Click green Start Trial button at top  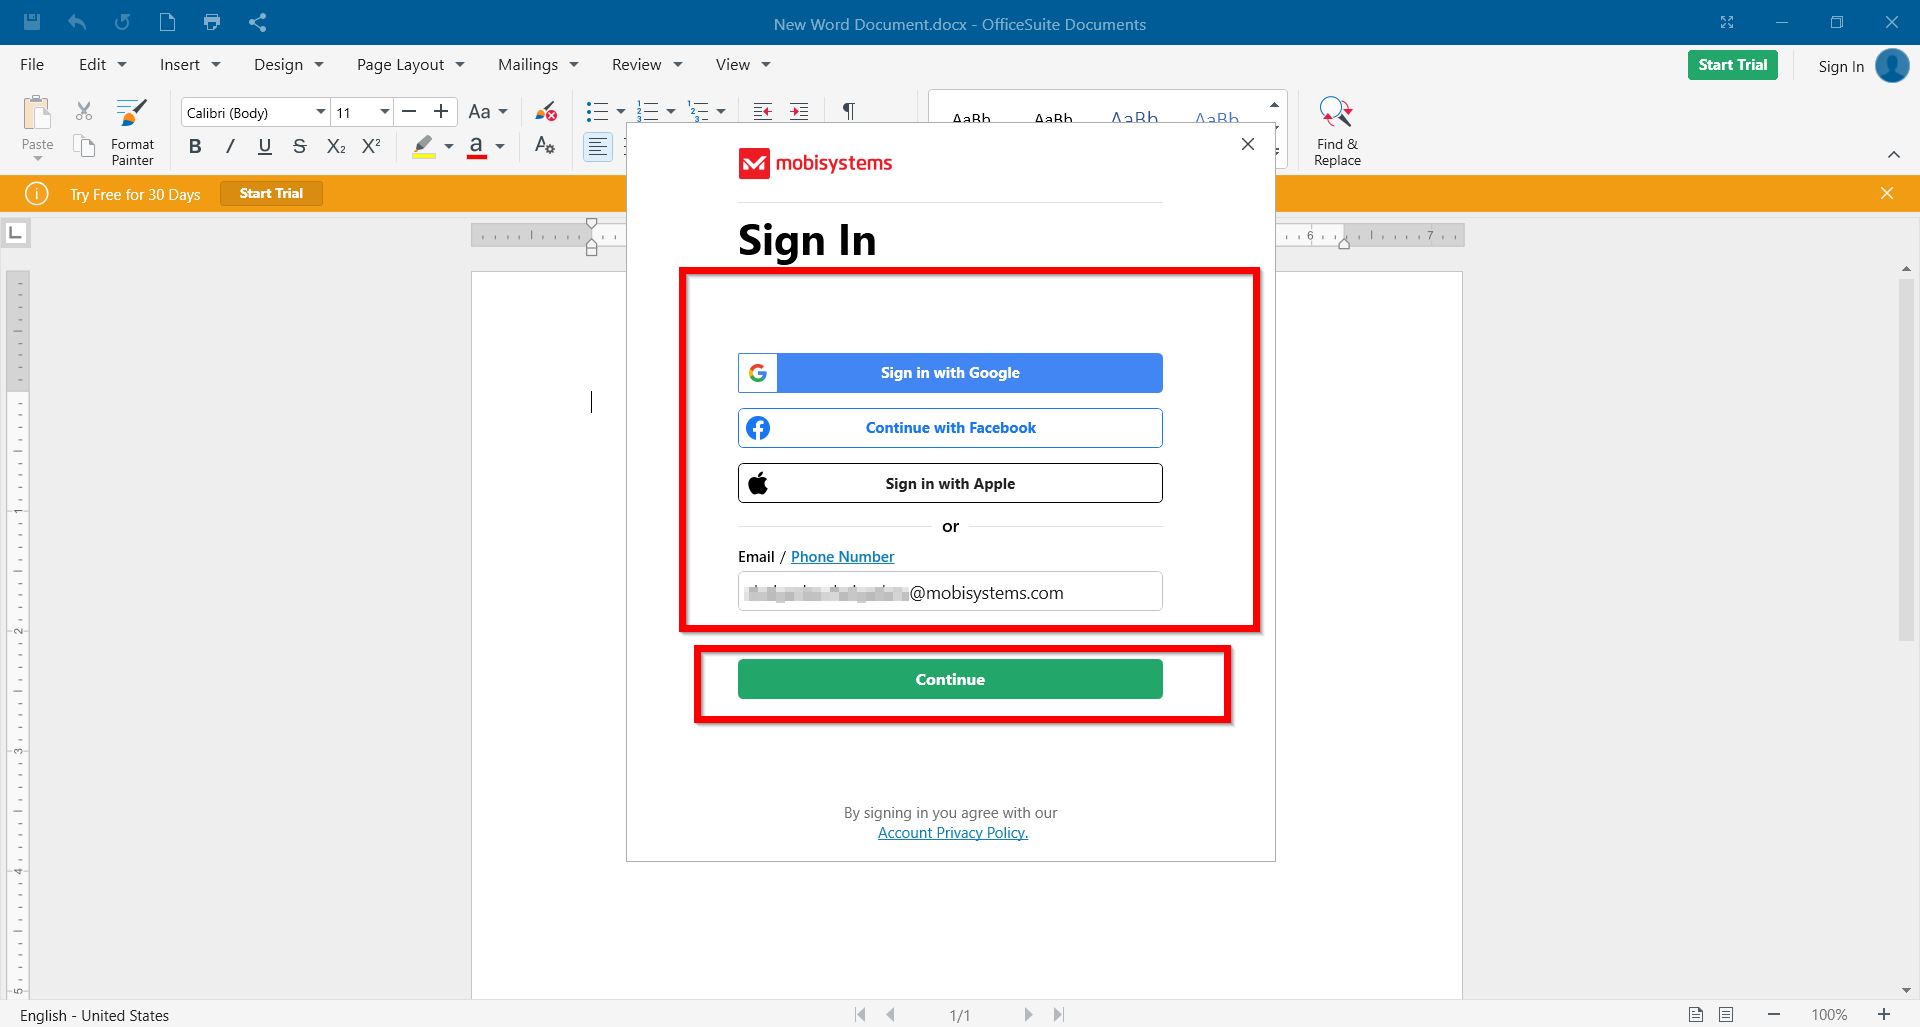click(x=1732, y=65)
